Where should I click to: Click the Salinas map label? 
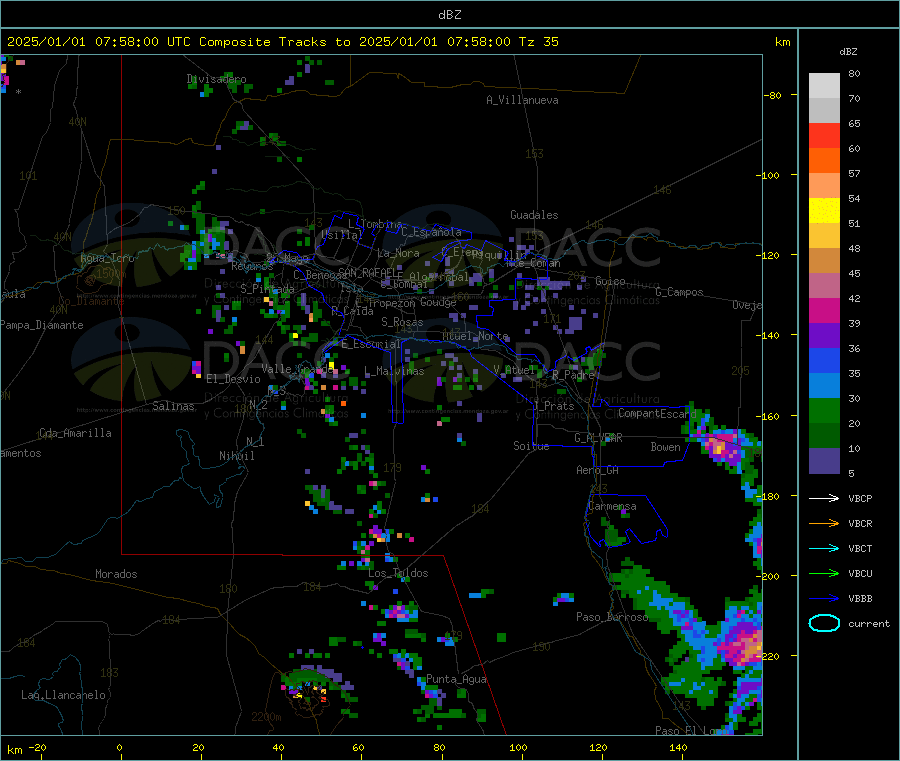173,406
